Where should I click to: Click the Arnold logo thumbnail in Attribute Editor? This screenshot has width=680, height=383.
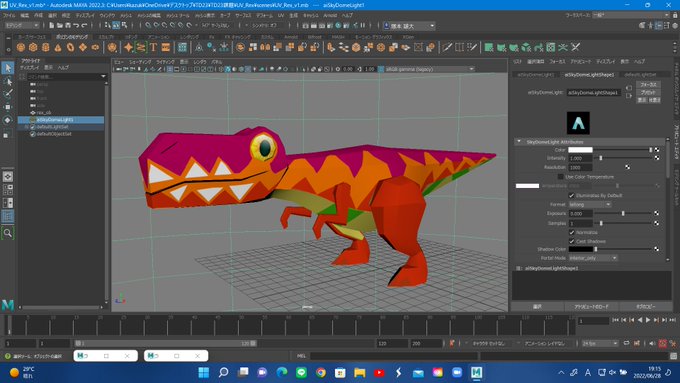(x=578, y=123)
